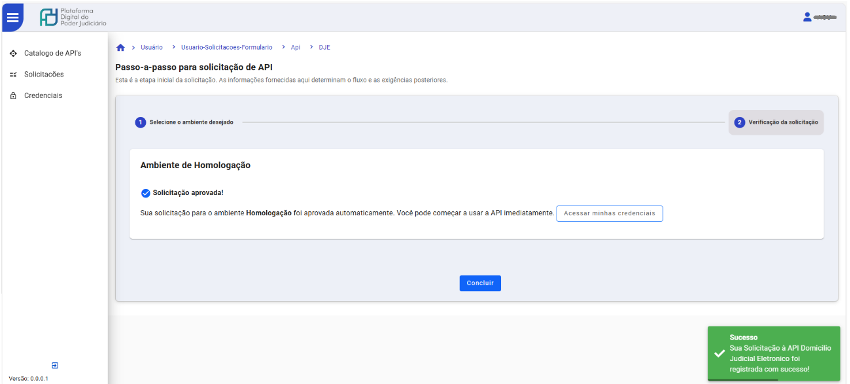Click the Solicitações sidebar icon
Viewport: 850px width, 384px height.
(14, 74)
